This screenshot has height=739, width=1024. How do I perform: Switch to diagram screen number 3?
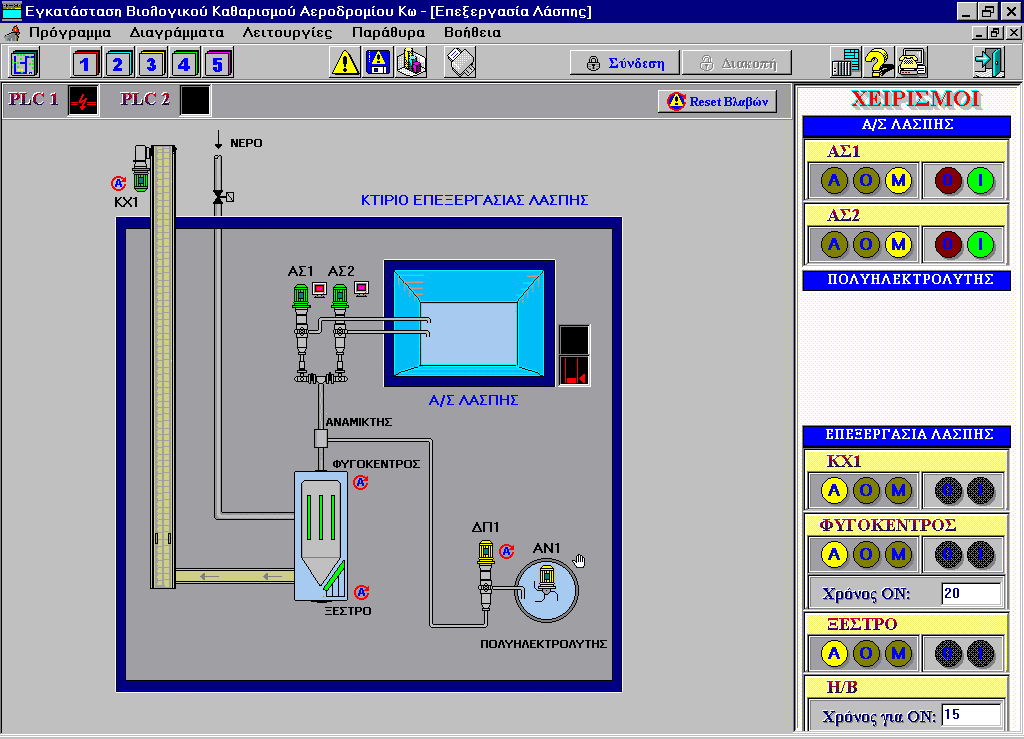[x=151, y=64]
